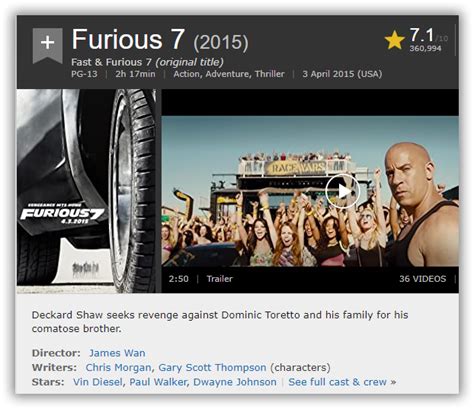This screenshot has height=409, width=474.
Task: Add Furious 7 to watchlist with plus ribbon
Action: (47, 45)
